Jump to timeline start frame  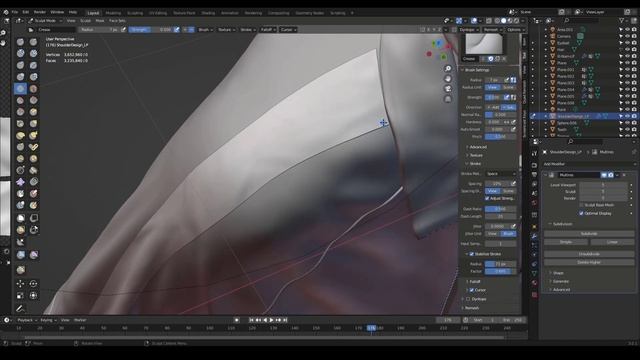tap(251, 320)
